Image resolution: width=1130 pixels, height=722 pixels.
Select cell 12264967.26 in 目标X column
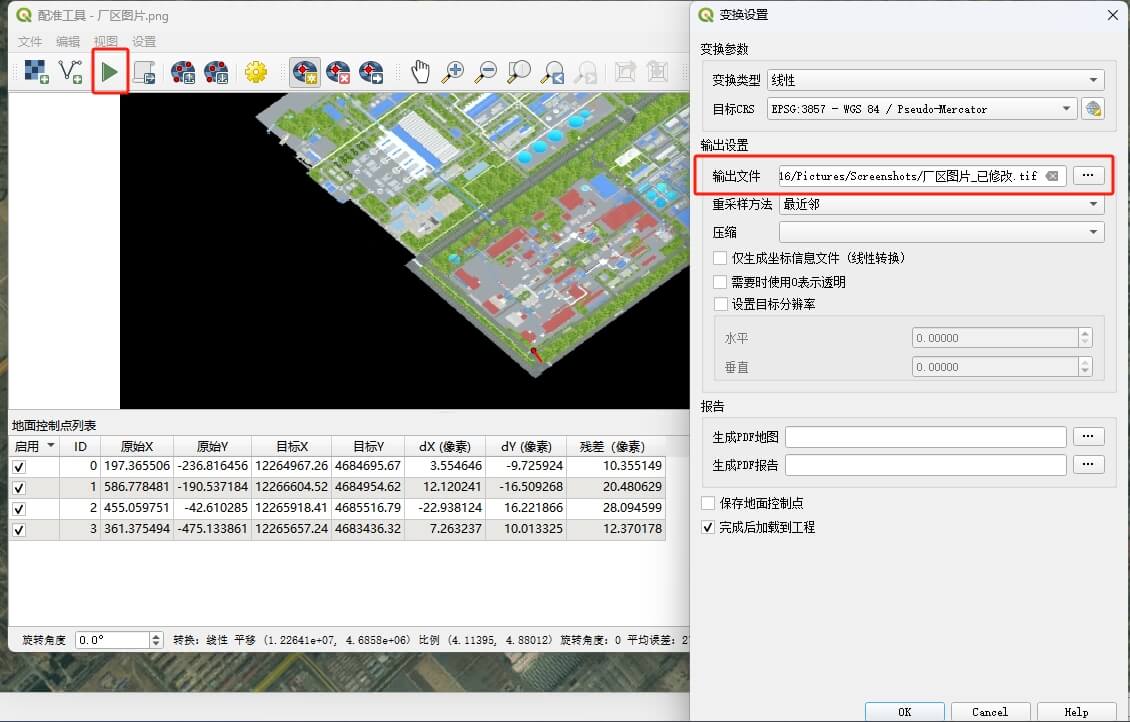coord(291,466)
